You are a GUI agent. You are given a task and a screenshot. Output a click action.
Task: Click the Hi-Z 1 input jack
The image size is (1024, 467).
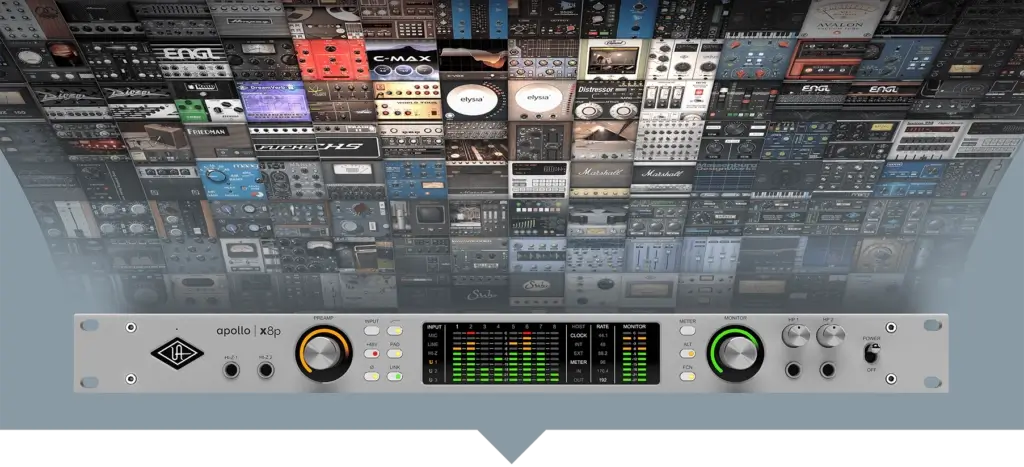pyautogui.click(x=232, y=371)
